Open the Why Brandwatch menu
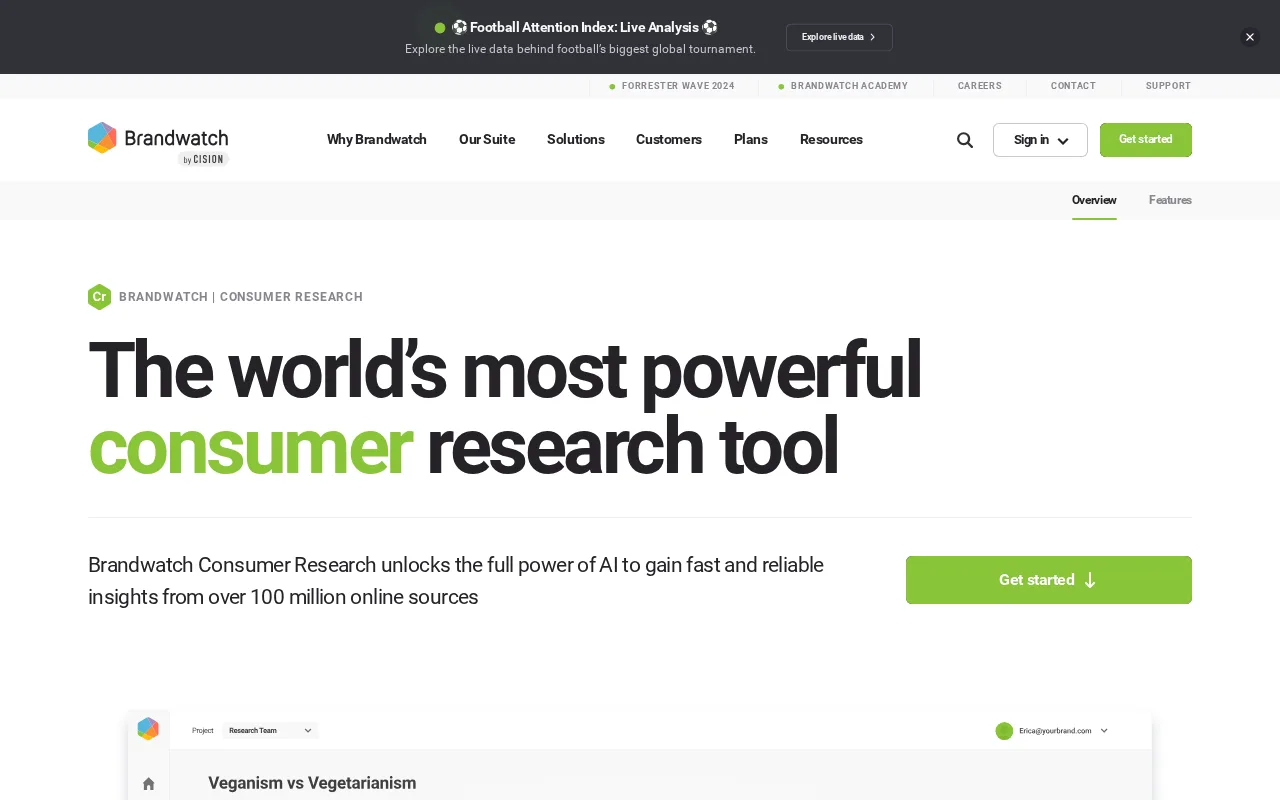The width and height of the screenshot is (1280, 800). (377, 139)
